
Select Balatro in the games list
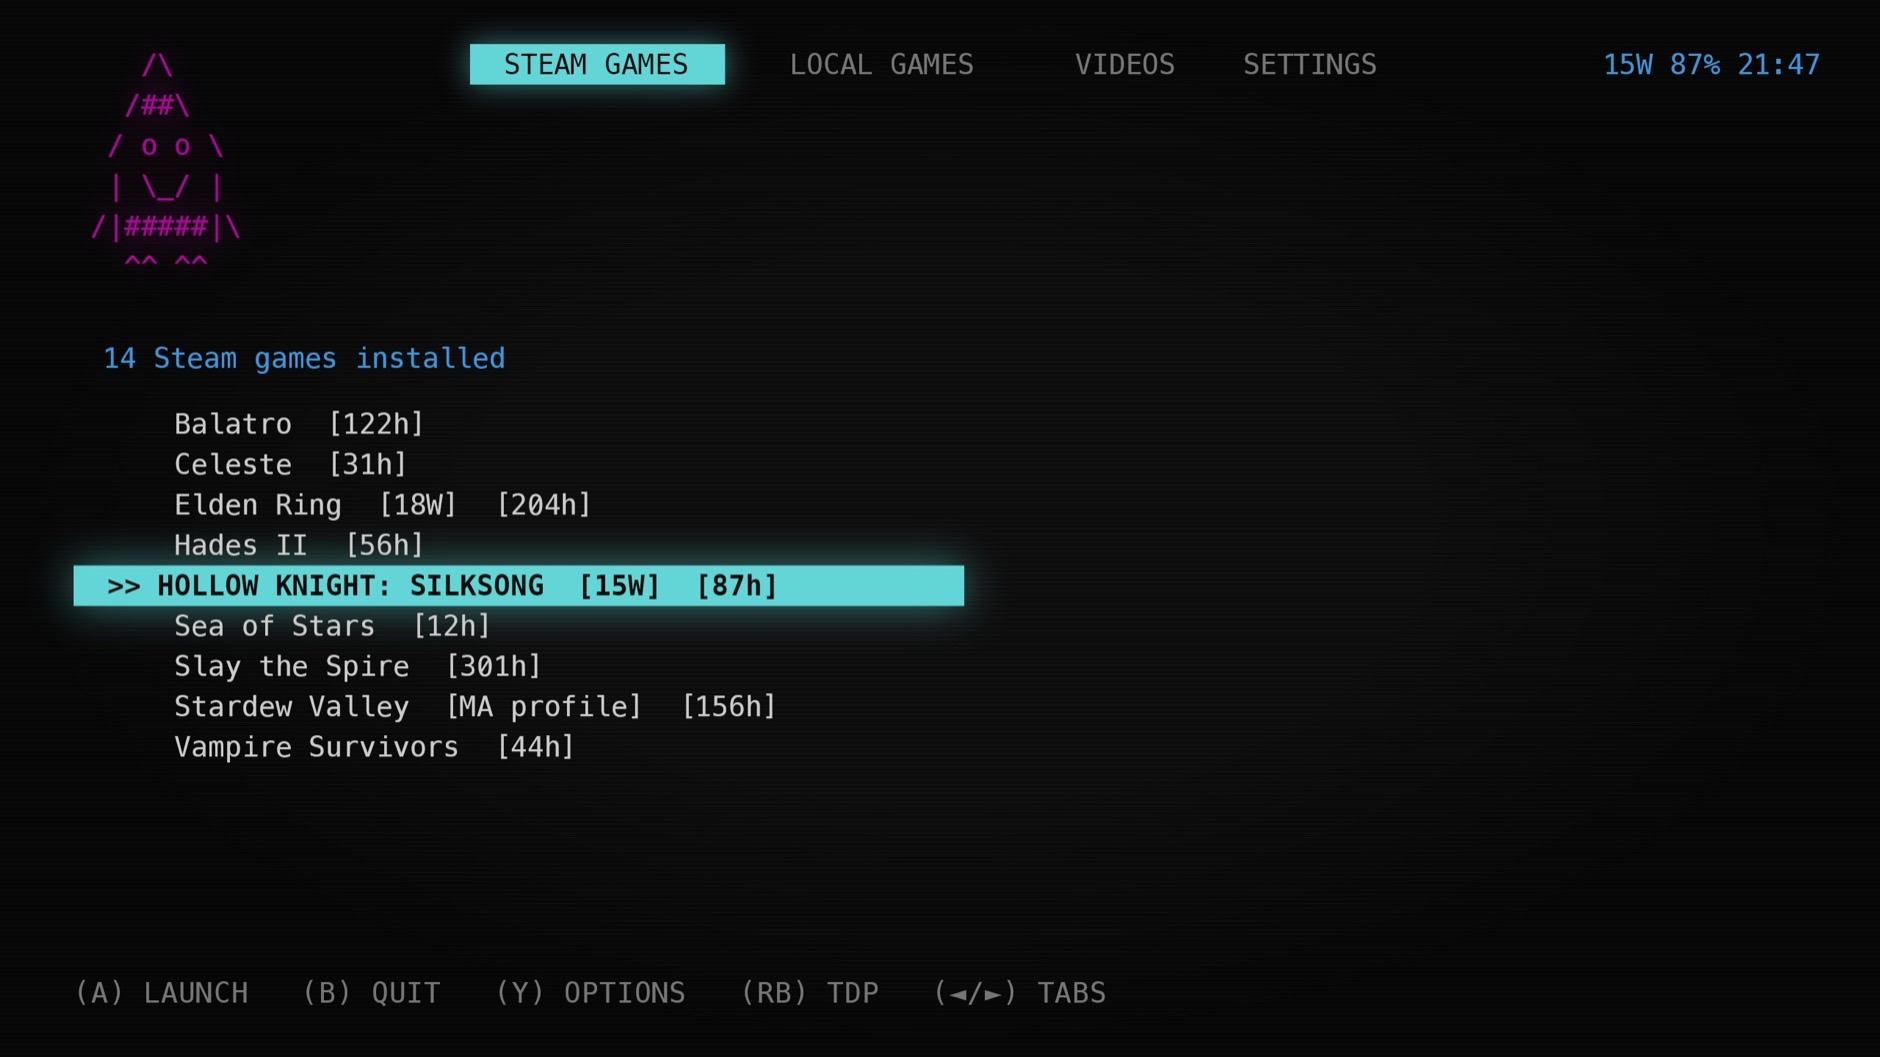click(299, 424)
